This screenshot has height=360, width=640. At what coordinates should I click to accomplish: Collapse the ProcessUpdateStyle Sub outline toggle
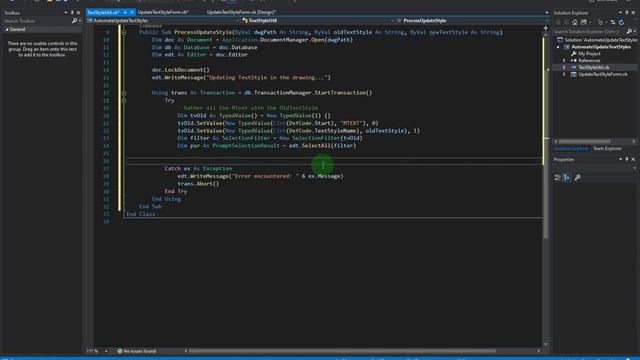tap(124, 32)
